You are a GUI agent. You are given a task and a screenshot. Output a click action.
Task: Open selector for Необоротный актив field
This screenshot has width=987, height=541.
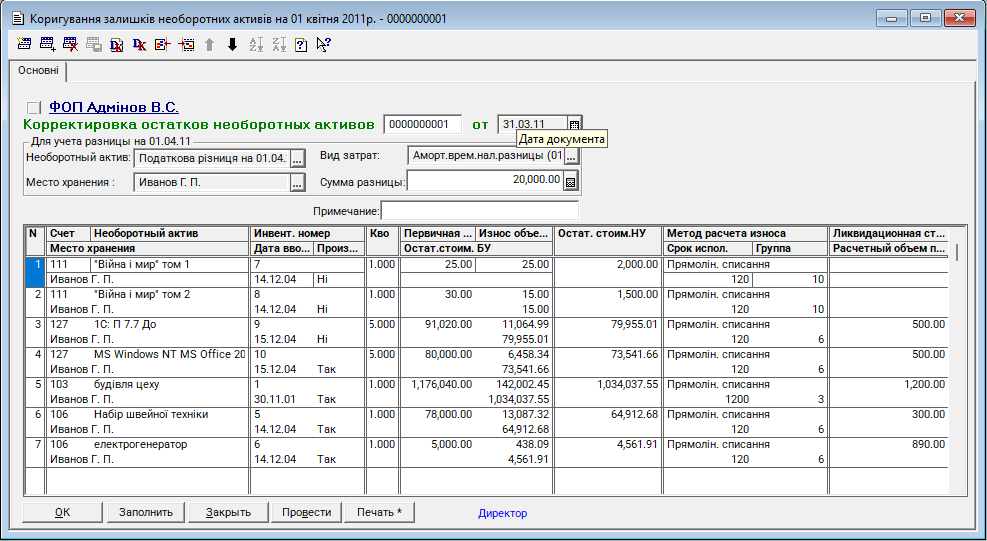pos(297,158)
